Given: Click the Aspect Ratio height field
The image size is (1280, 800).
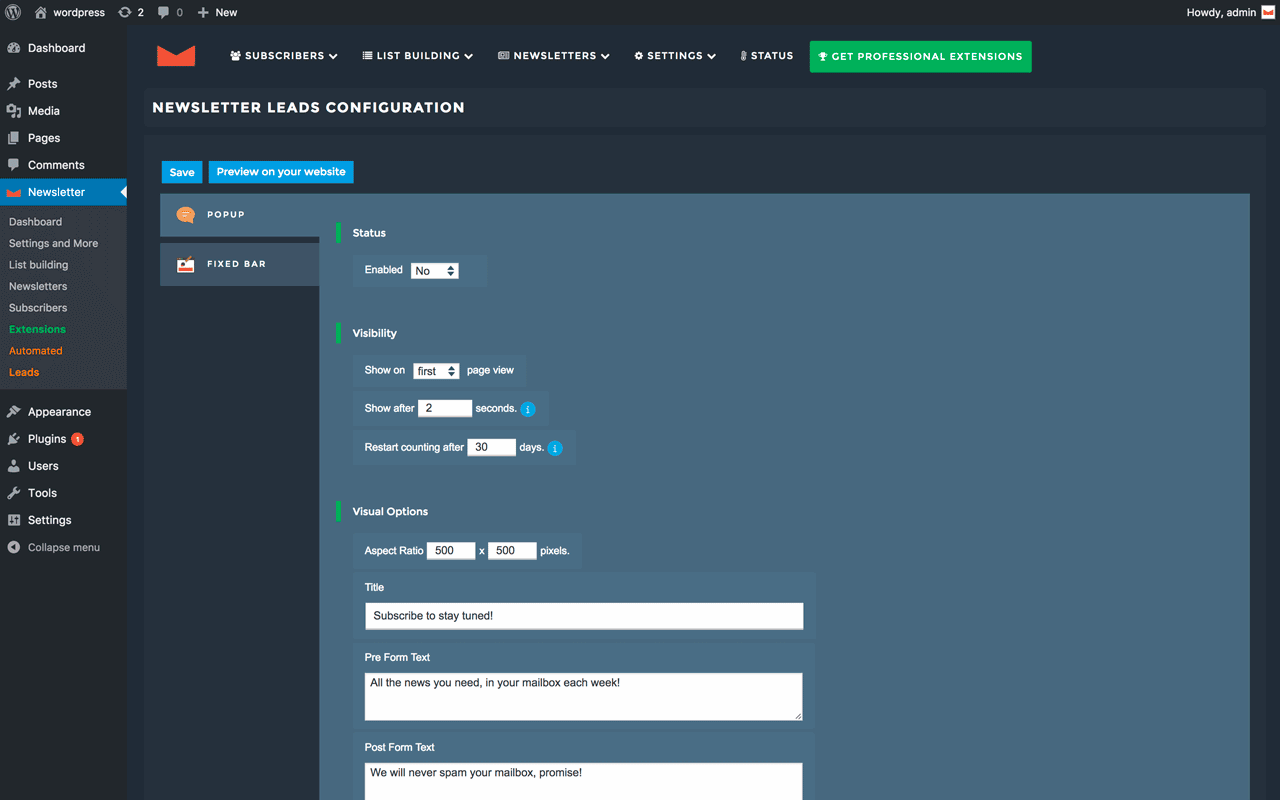Looking at the screenshot, I should 512,550.
